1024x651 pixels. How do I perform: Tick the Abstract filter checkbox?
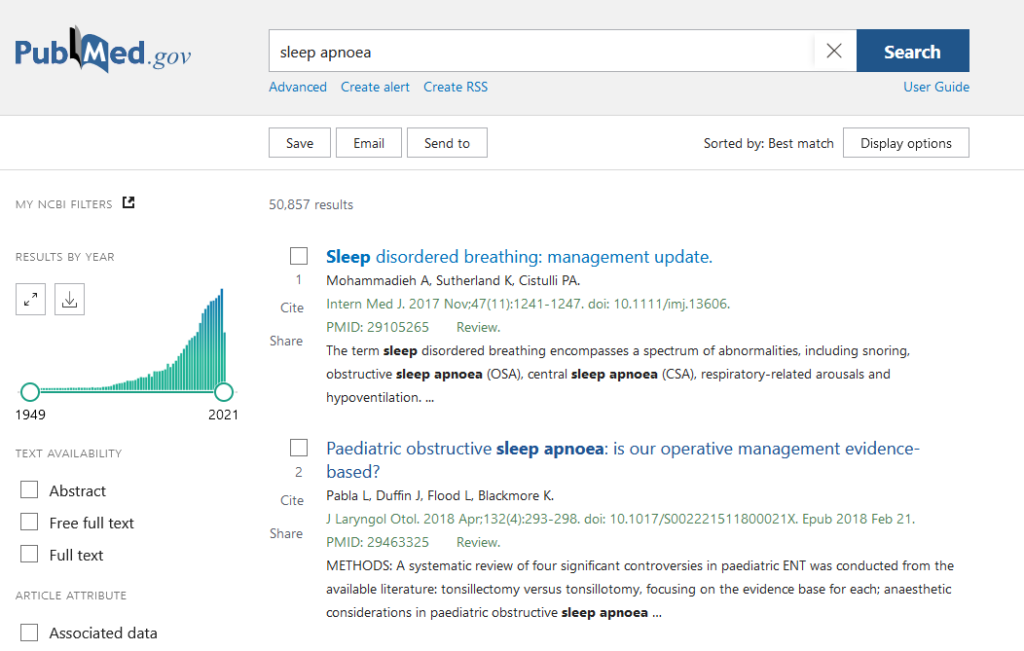(x=30, y=490)
